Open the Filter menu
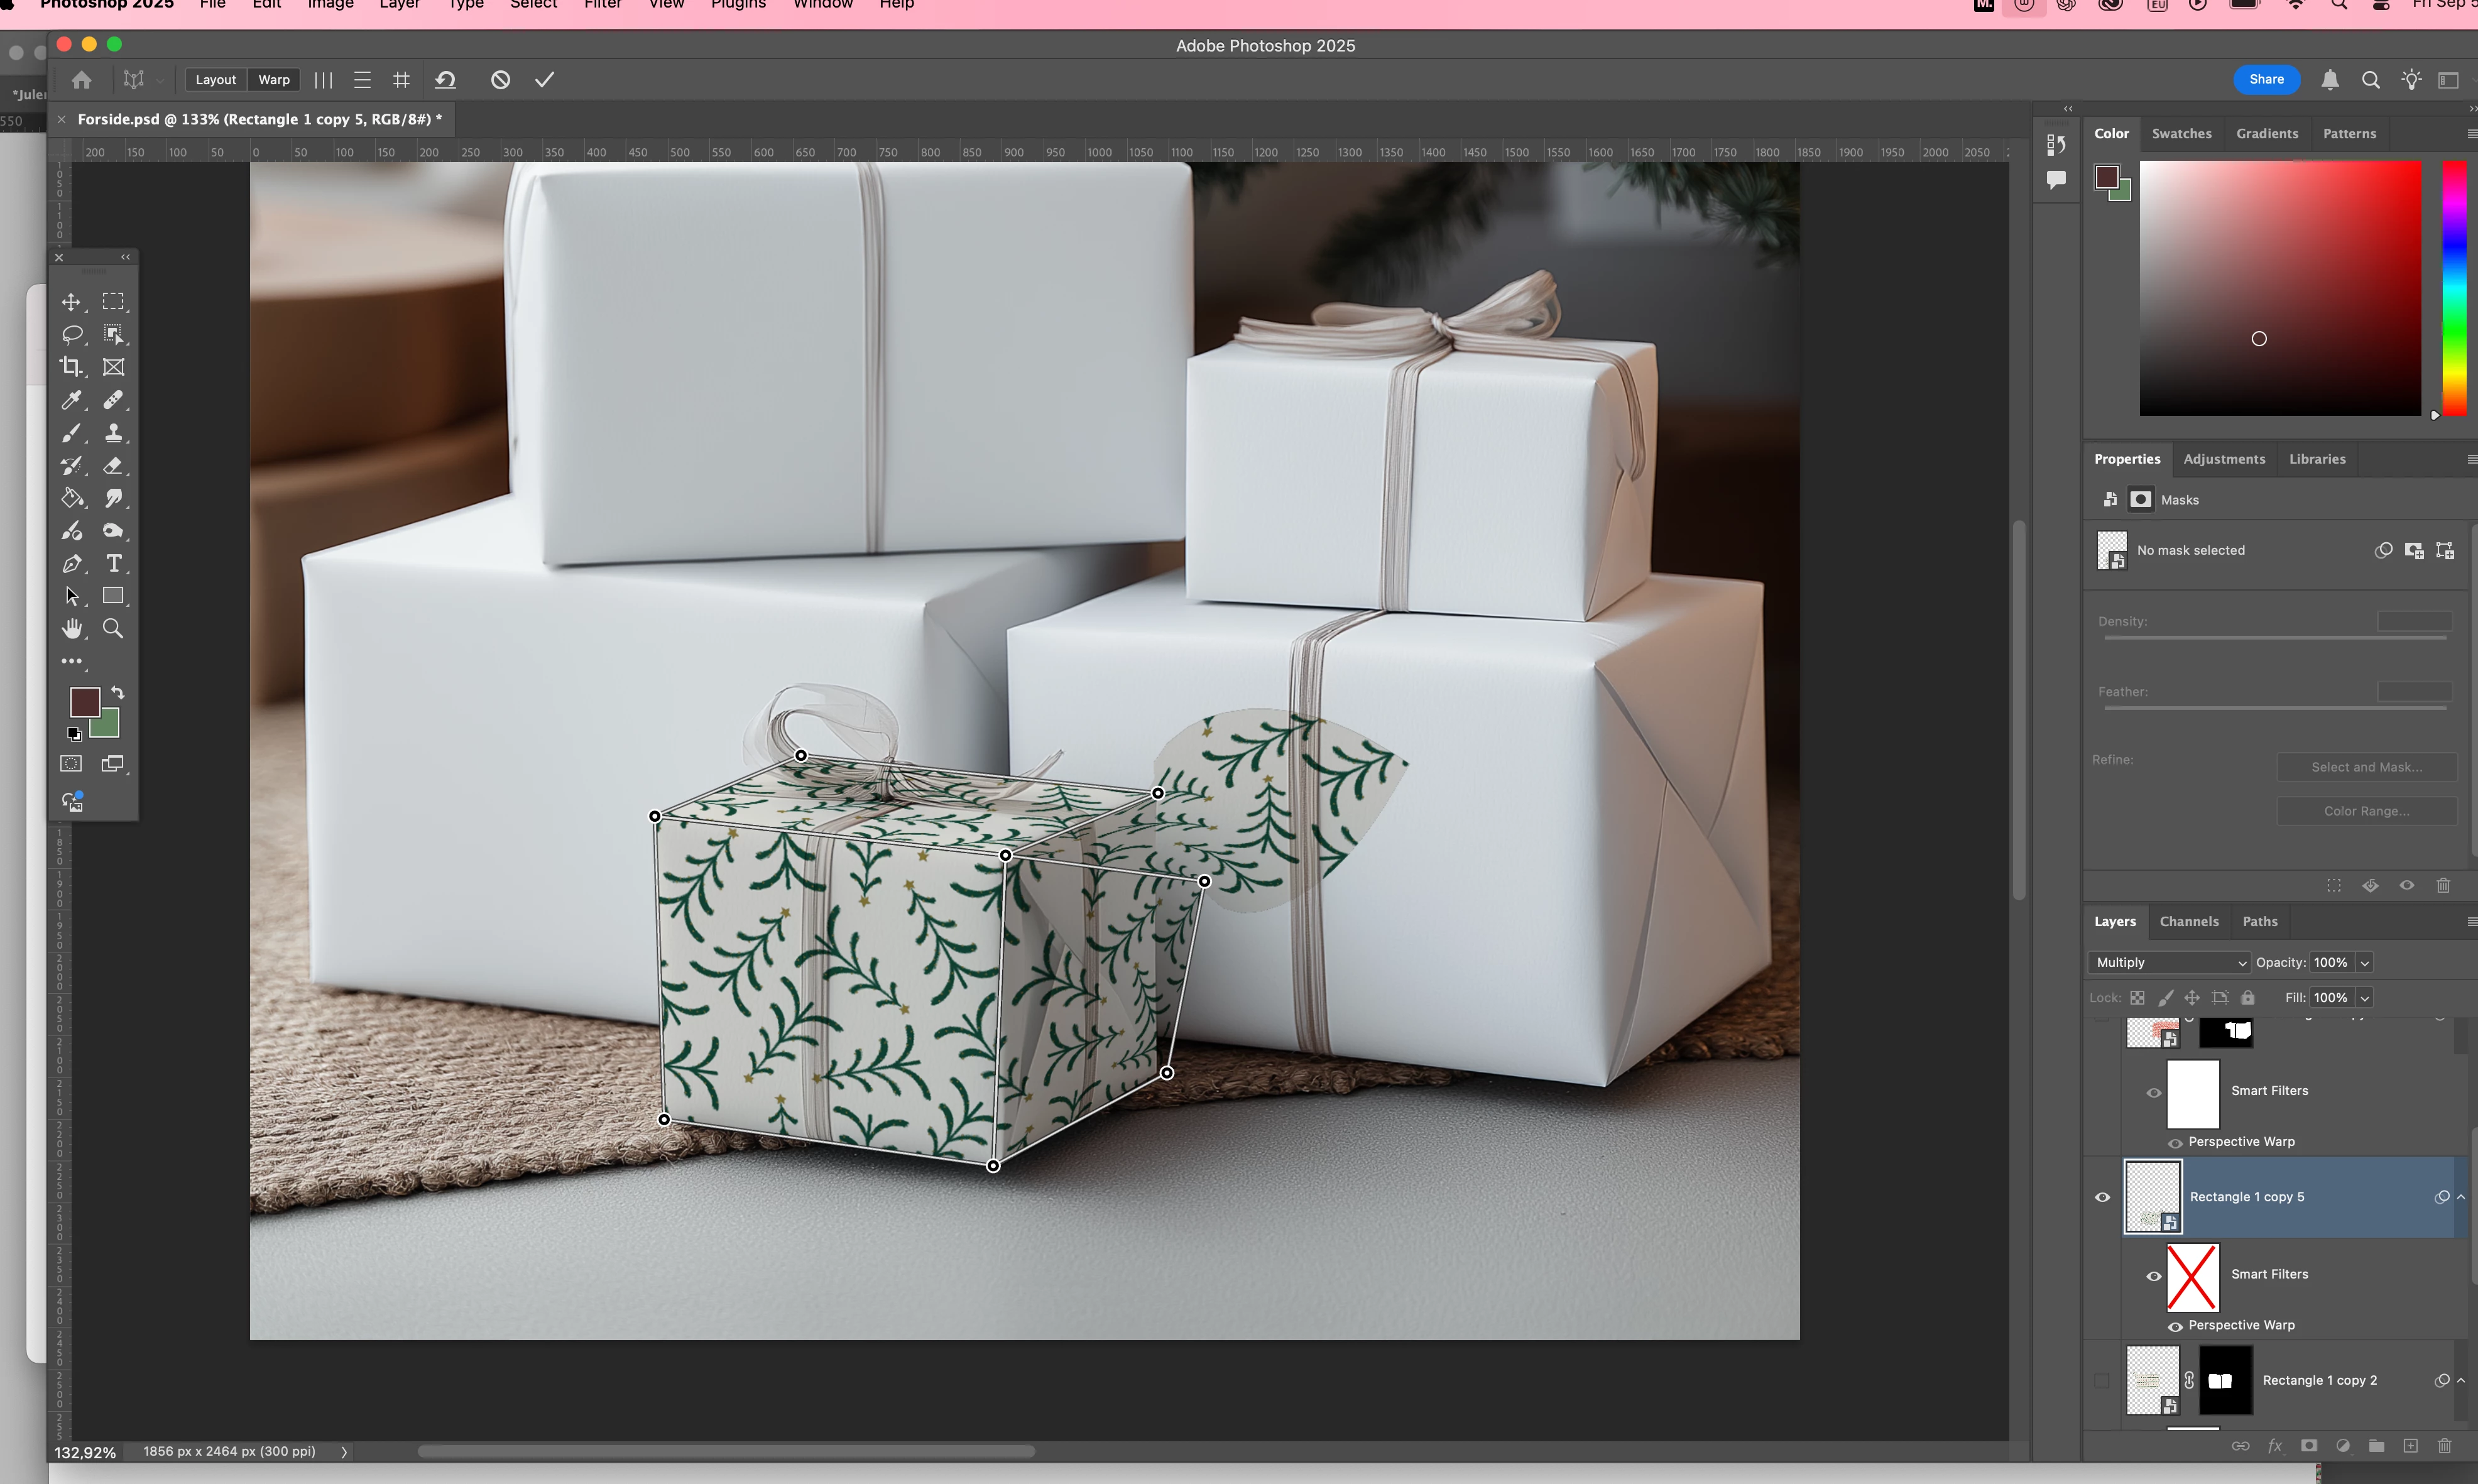Image resolution: width=2478 pixels, height=1484 pixels. click(x=602, y=5)
